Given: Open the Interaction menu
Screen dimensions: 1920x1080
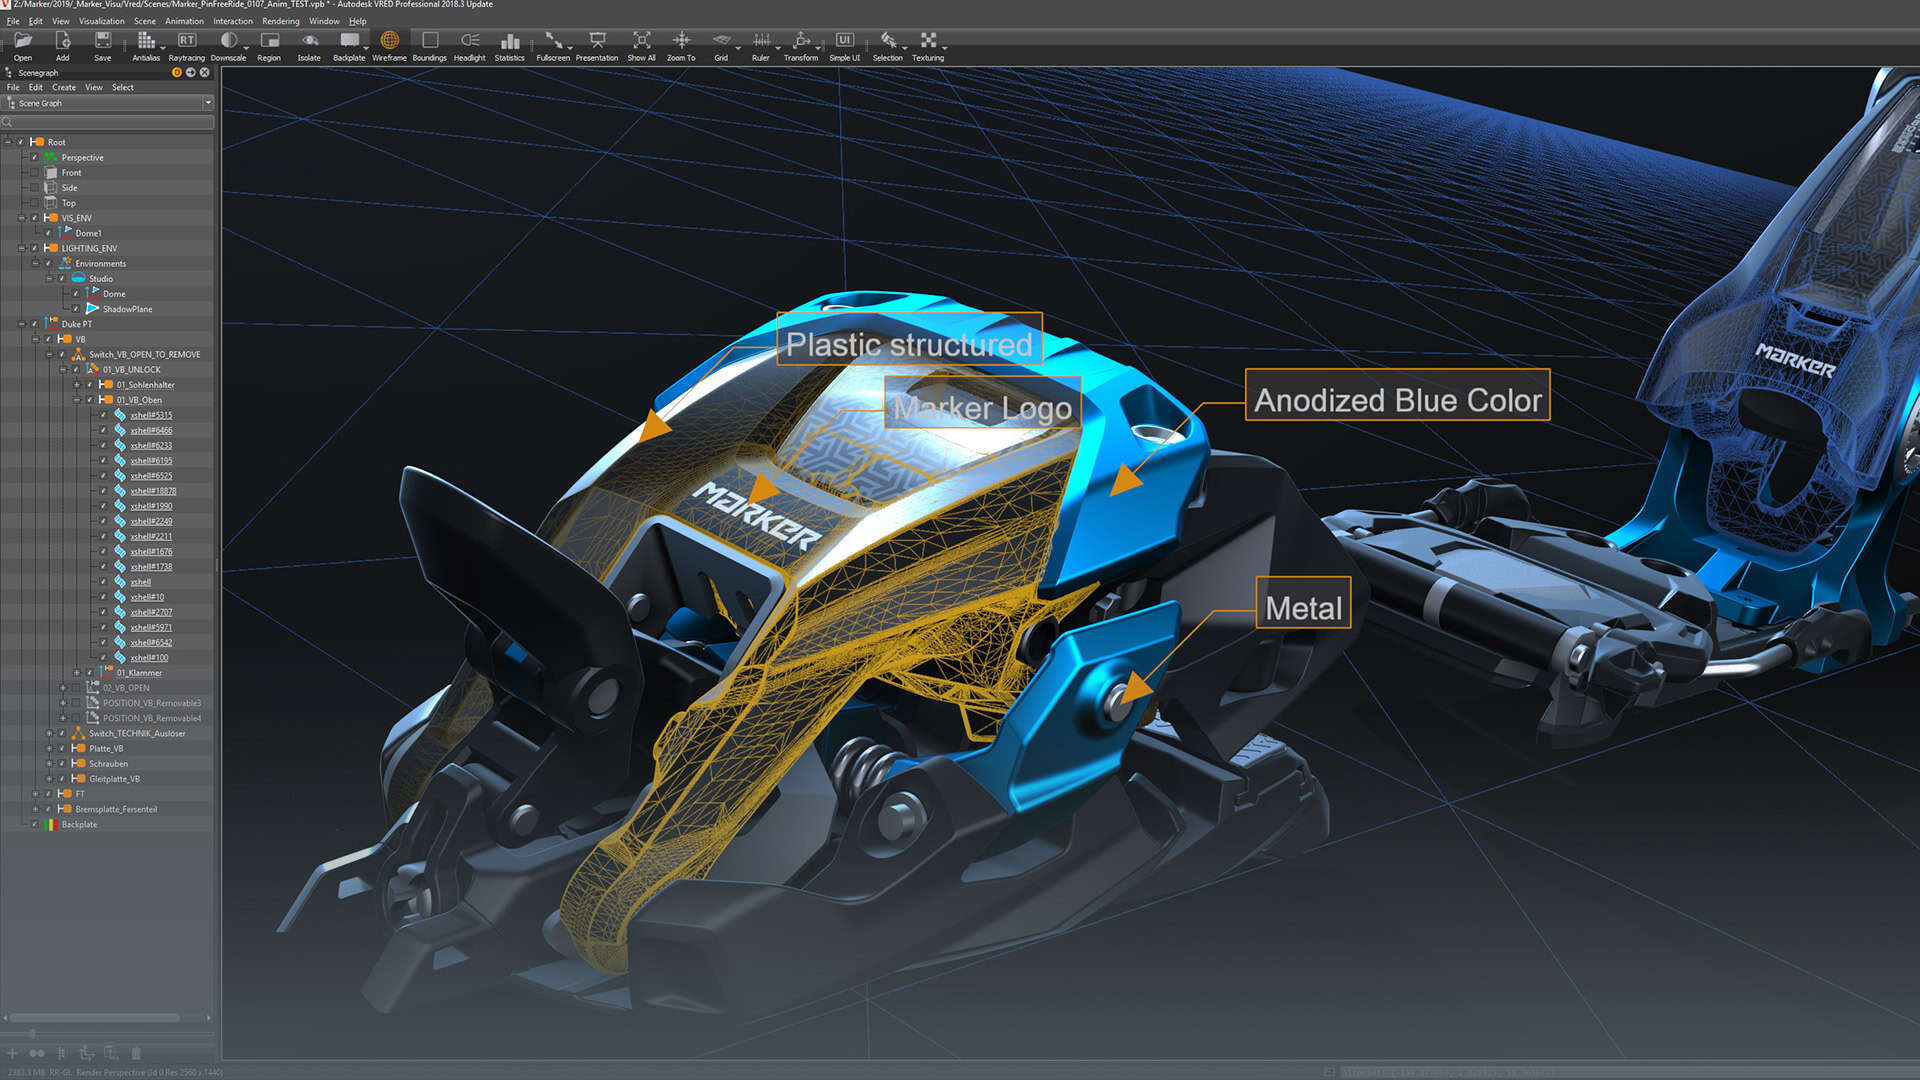Looking at the screenshot, I should pos(233,21).
